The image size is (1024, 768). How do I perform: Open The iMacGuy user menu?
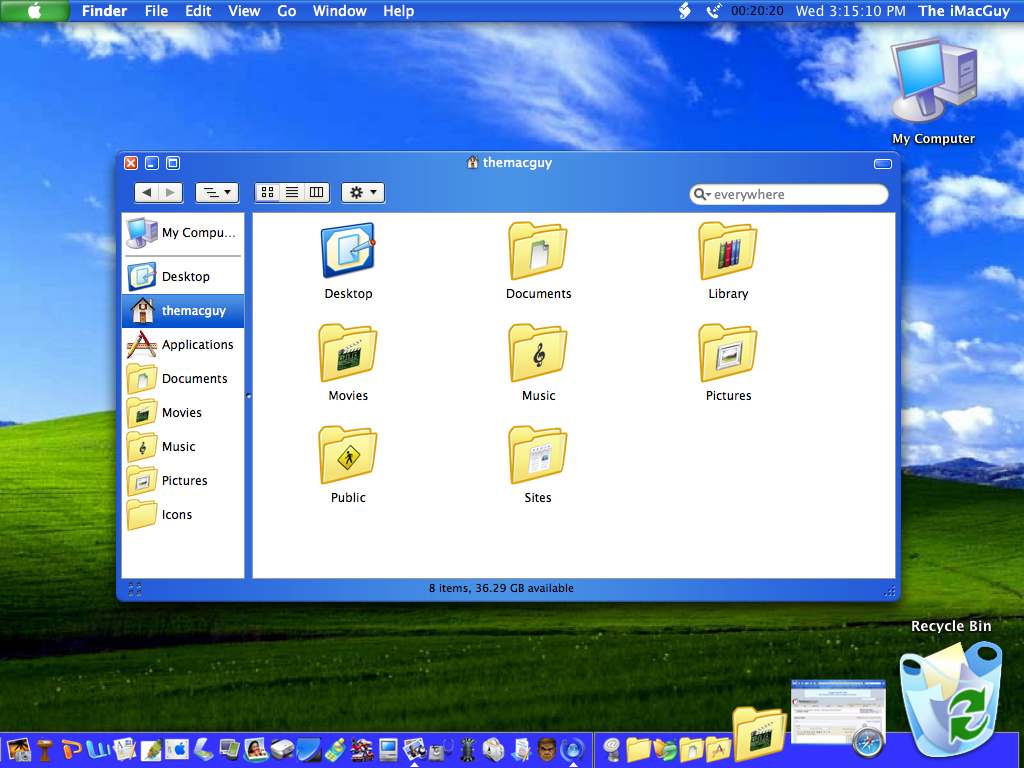coord(963,11)
